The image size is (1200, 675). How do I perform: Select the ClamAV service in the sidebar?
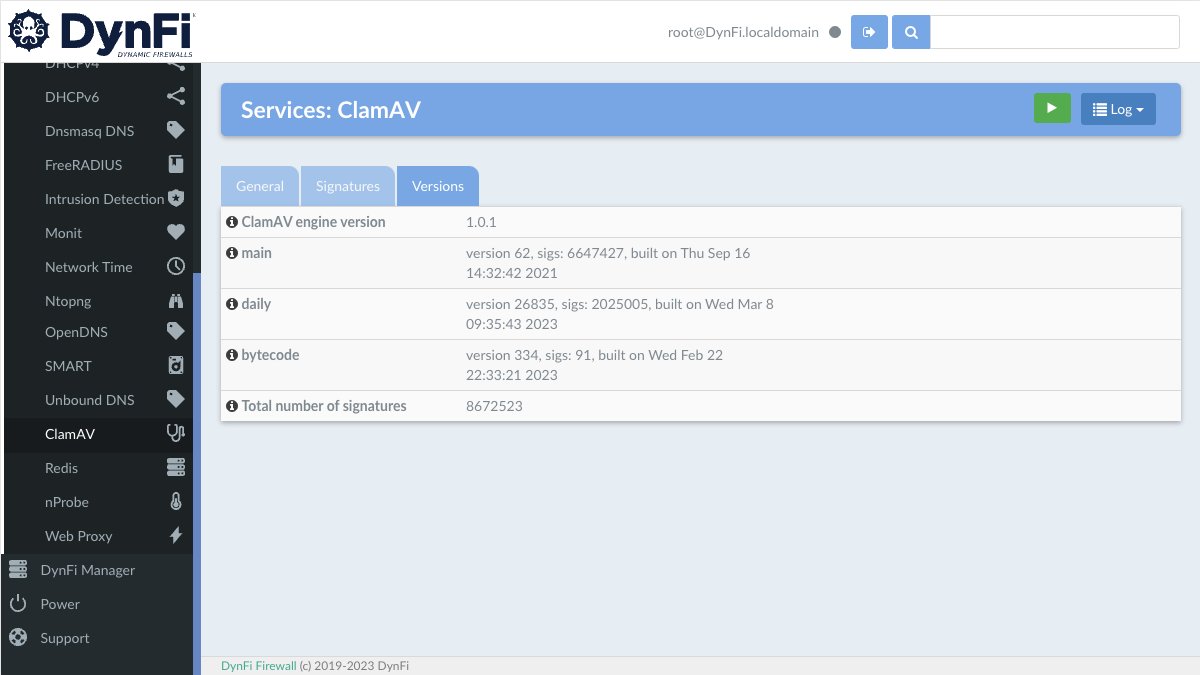pos(69,434)
